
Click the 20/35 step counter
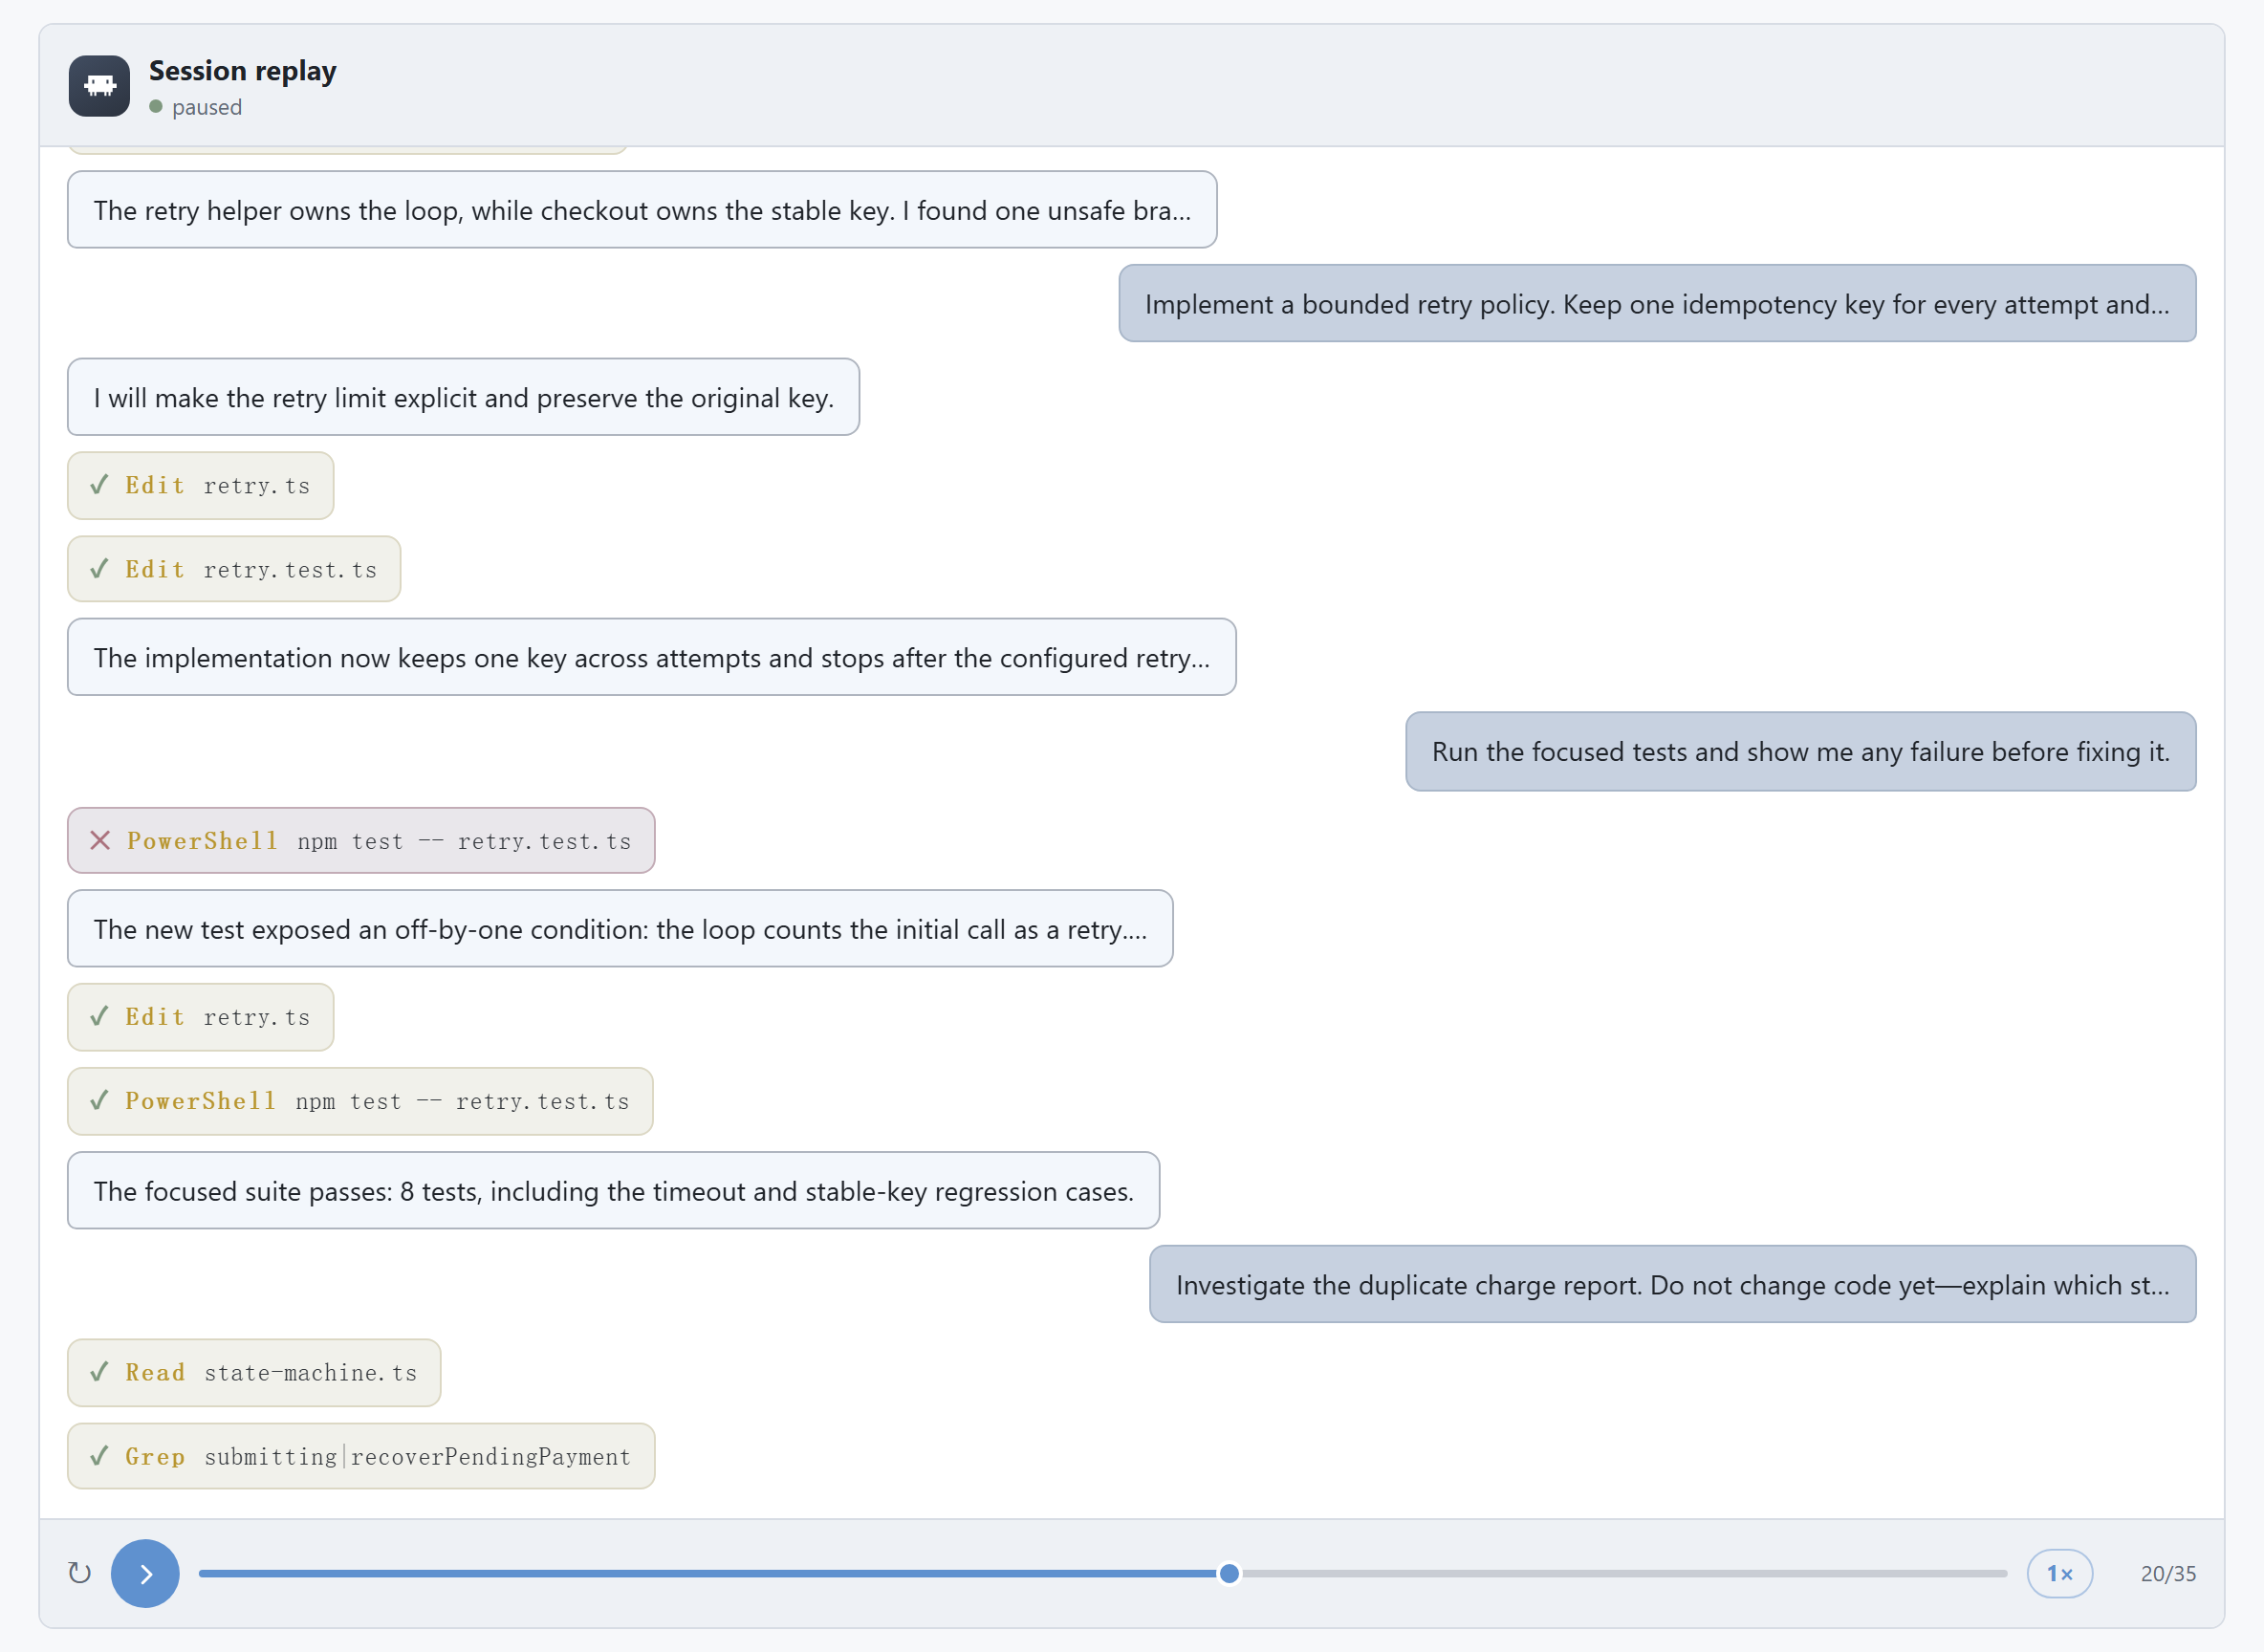(x=2167, y=1573)
